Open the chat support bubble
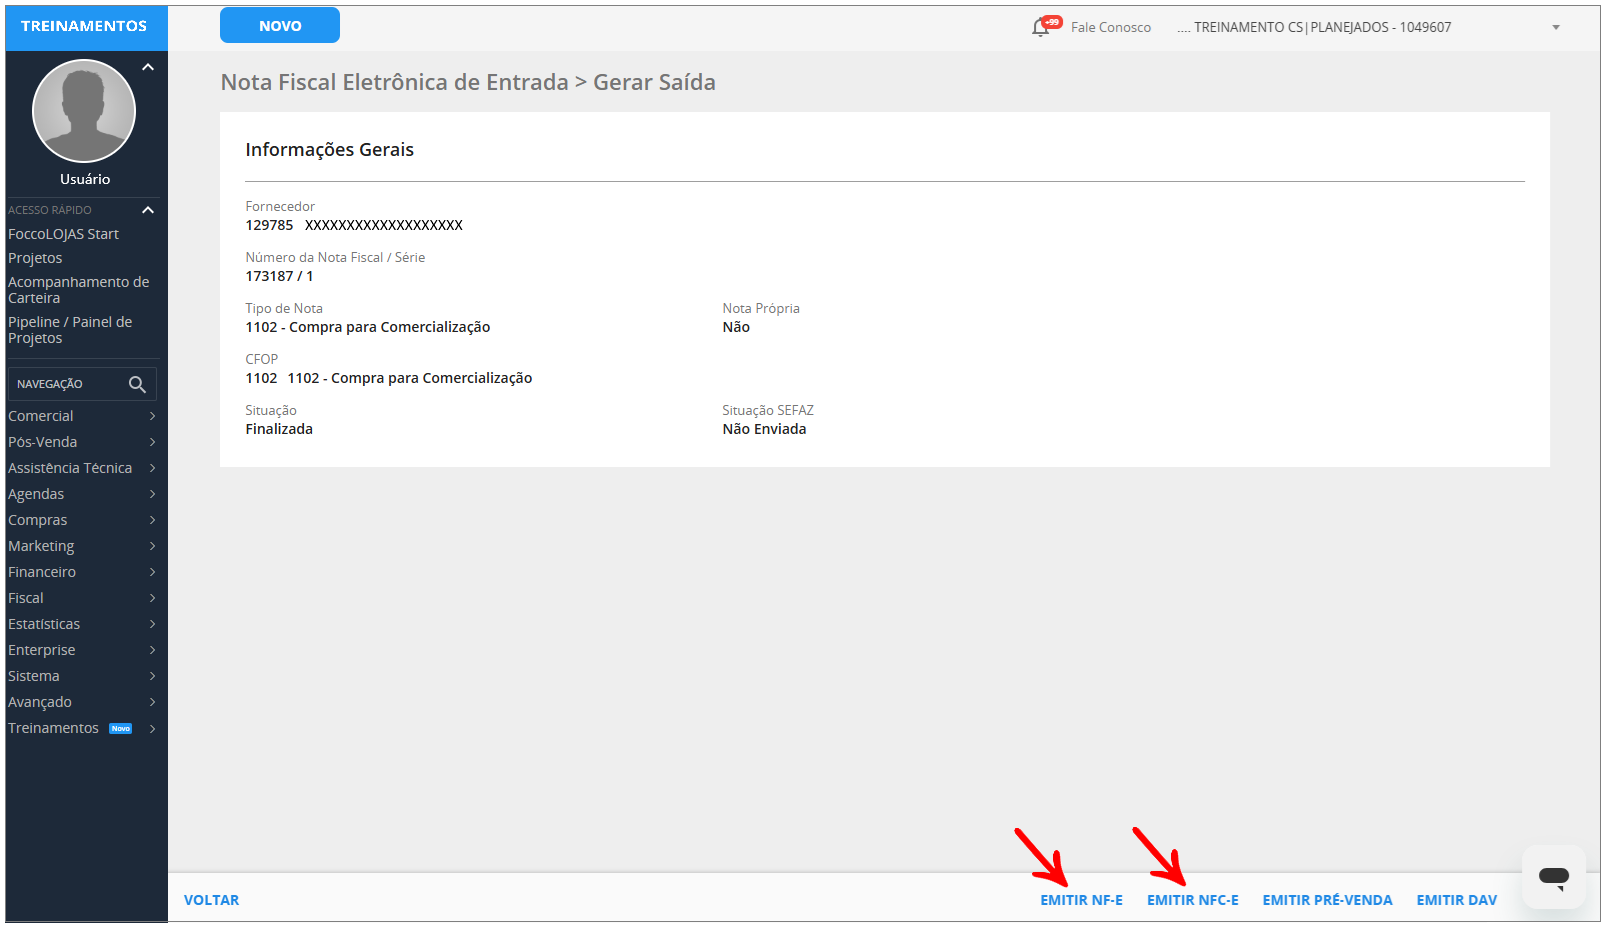The height and width of the screenshot is (935, 1615). point(1553,877)
